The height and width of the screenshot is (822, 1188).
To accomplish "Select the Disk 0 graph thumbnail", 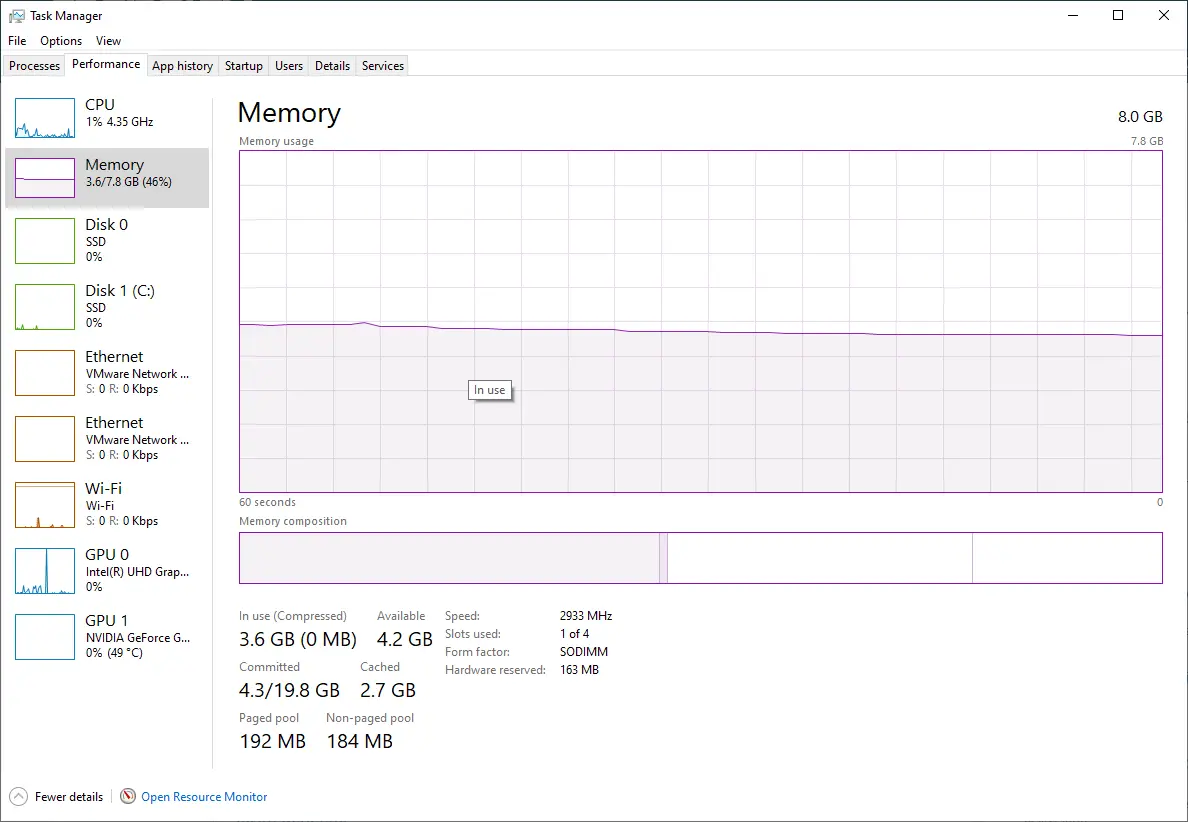I will click(x=45, y=241).
